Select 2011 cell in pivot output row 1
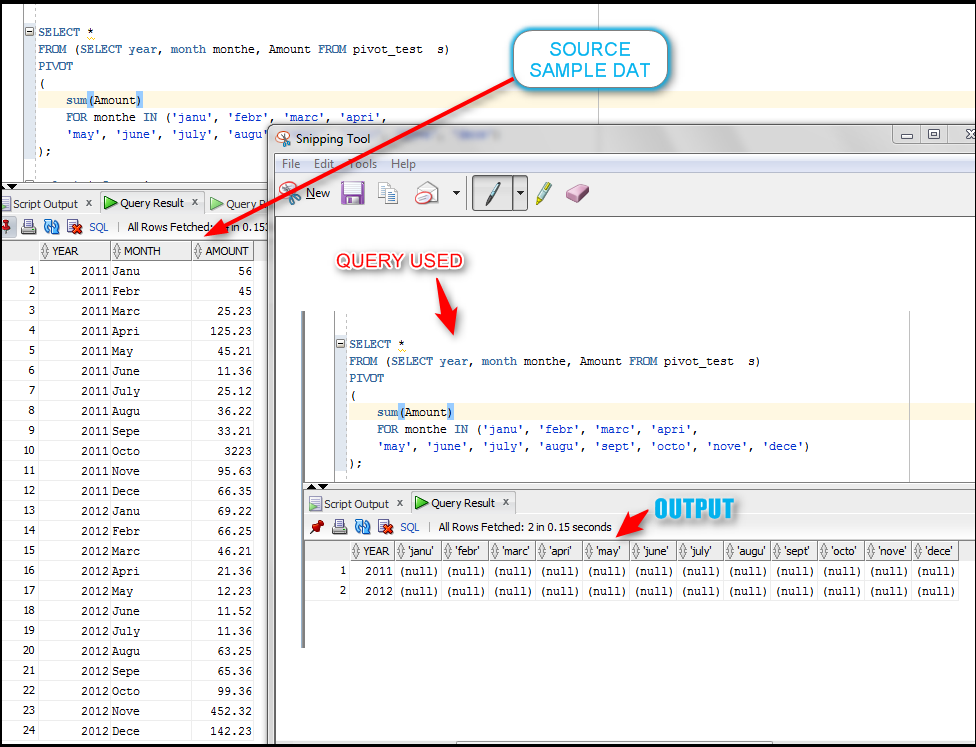 coord(372,571)
